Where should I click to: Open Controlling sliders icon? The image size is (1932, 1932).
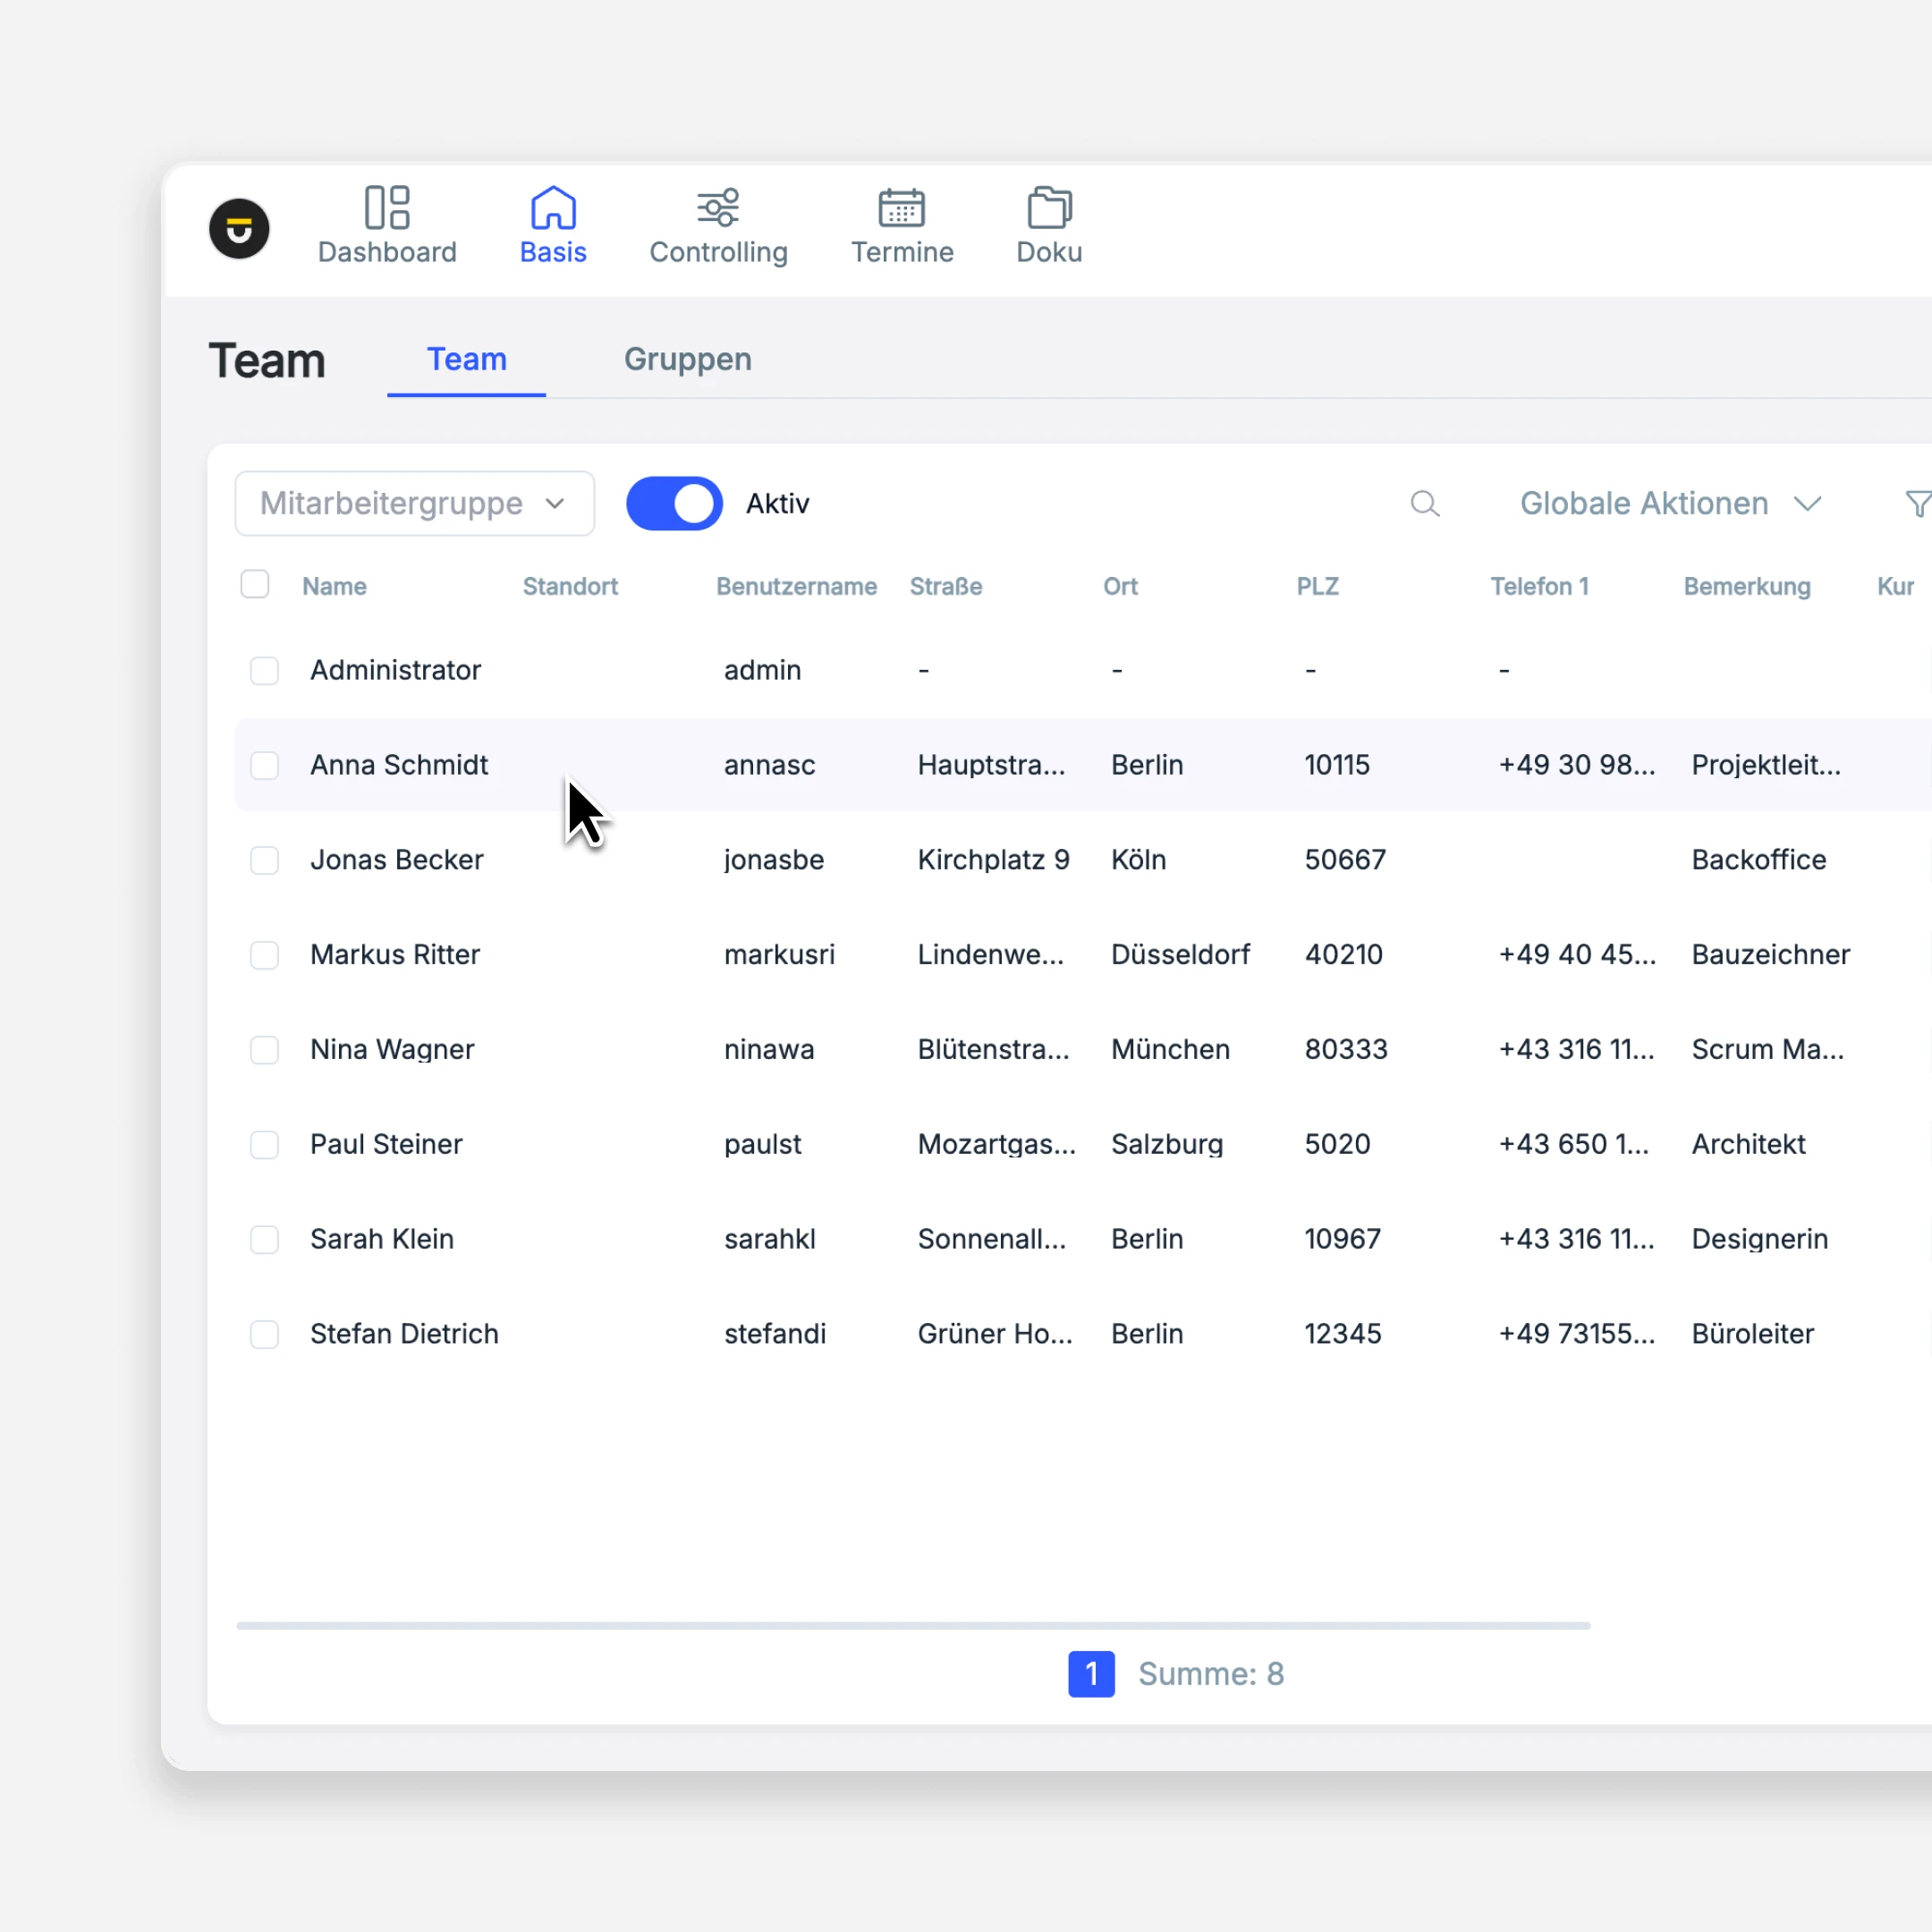tap(718, 208)
